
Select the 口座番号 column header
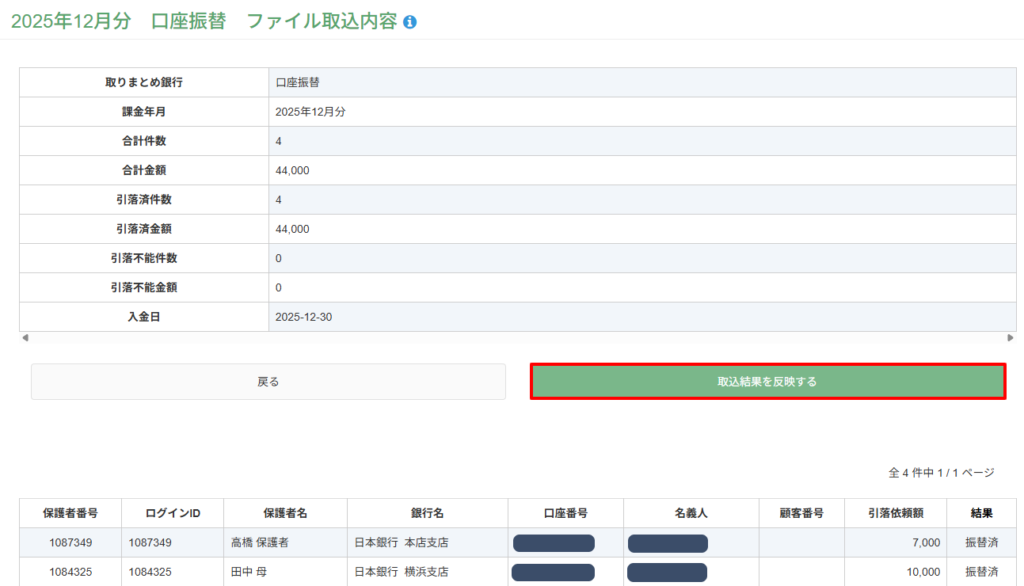point(565,513)
